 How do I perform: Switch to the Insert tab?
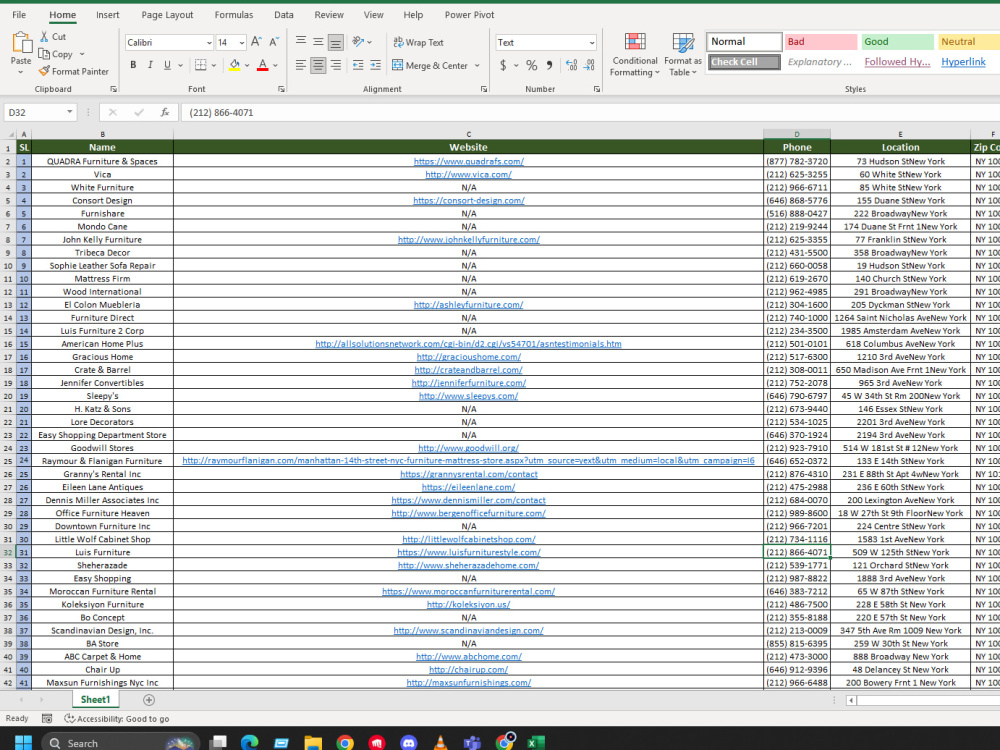click(108, 15)
